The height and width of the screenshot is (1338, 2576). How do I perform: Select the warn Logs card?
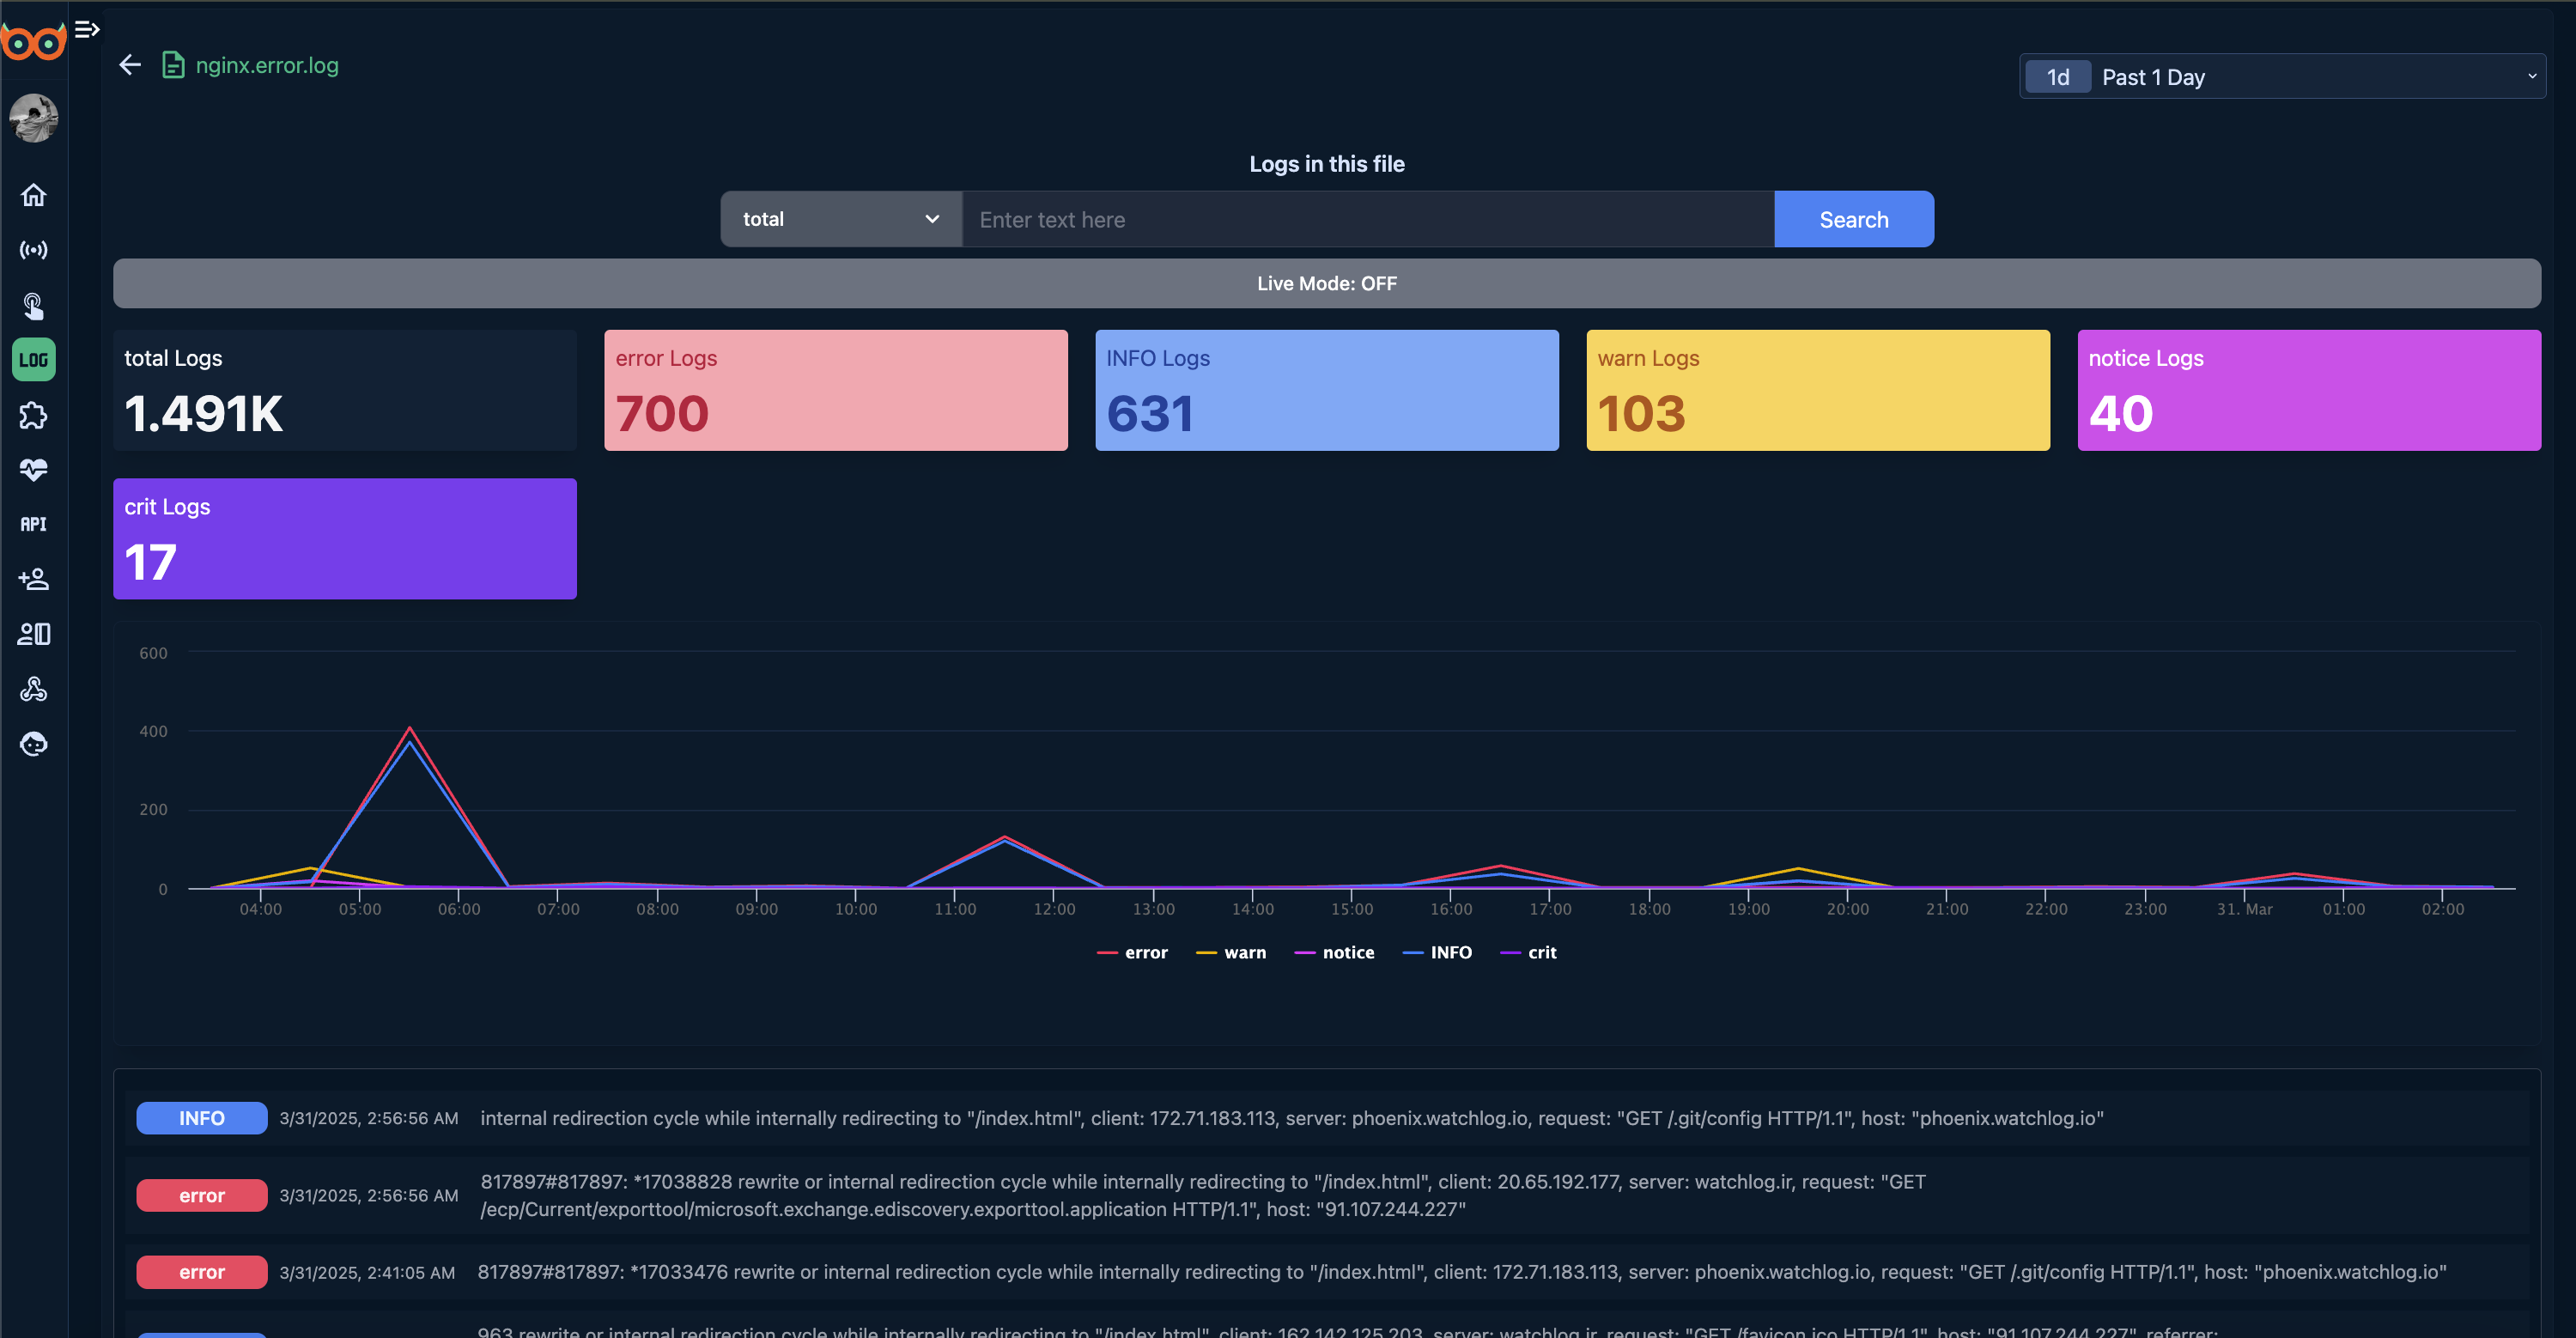click(1817, 390)
